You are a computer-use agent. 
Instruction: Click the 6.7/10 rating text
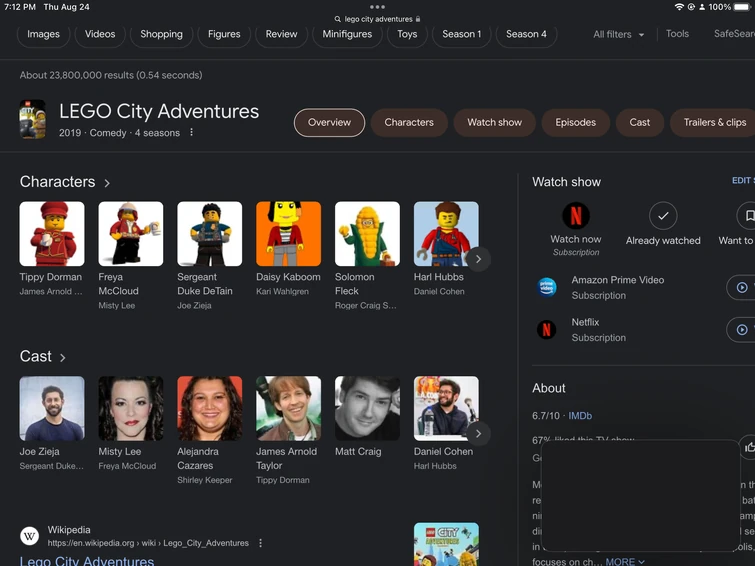click(546, 416)
